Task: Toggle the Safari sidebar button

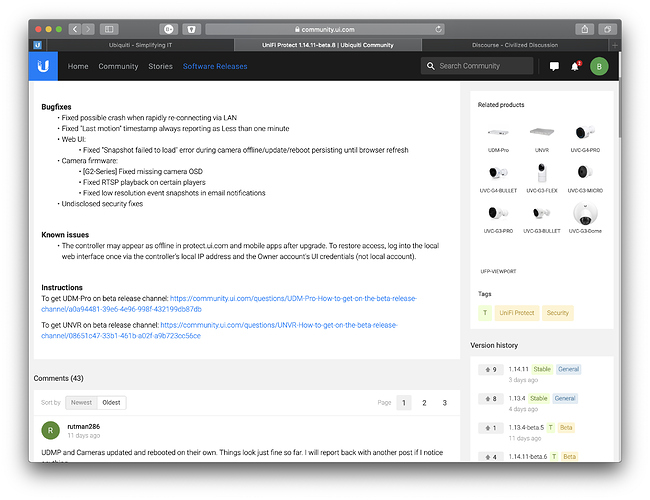Action: [x=109, y=29]
